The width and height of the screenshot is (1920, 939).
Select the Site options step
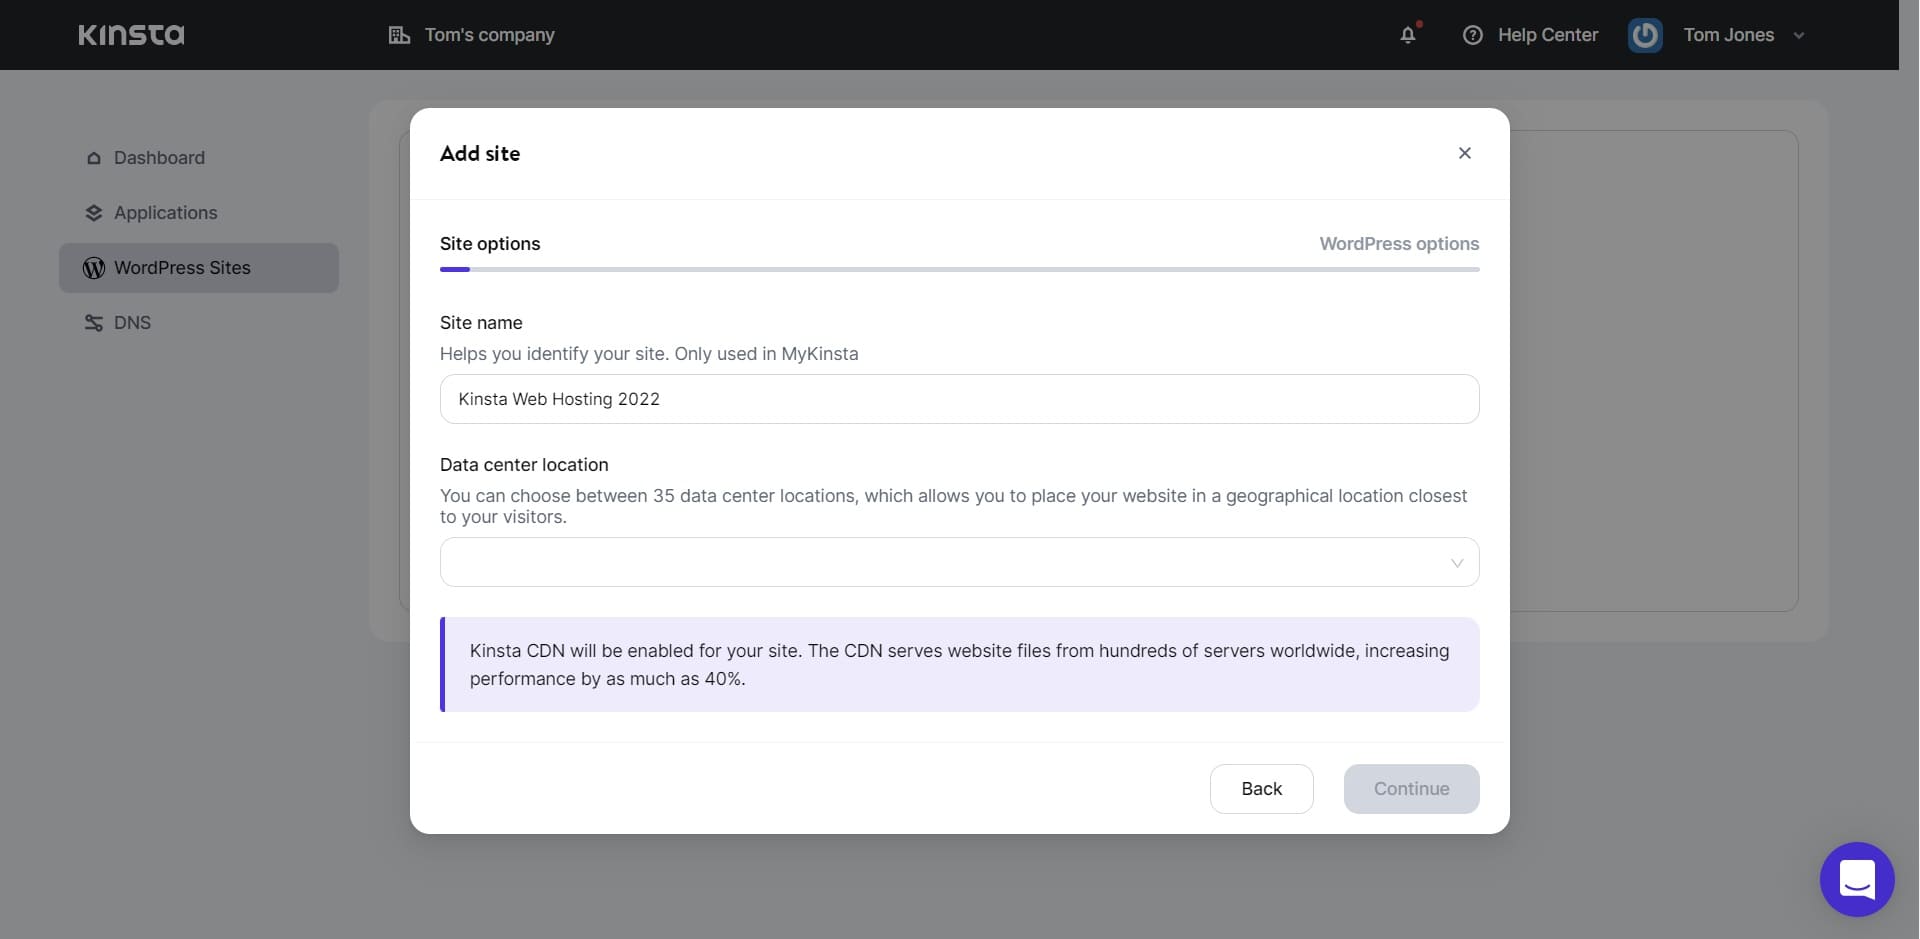coord(490,244)
